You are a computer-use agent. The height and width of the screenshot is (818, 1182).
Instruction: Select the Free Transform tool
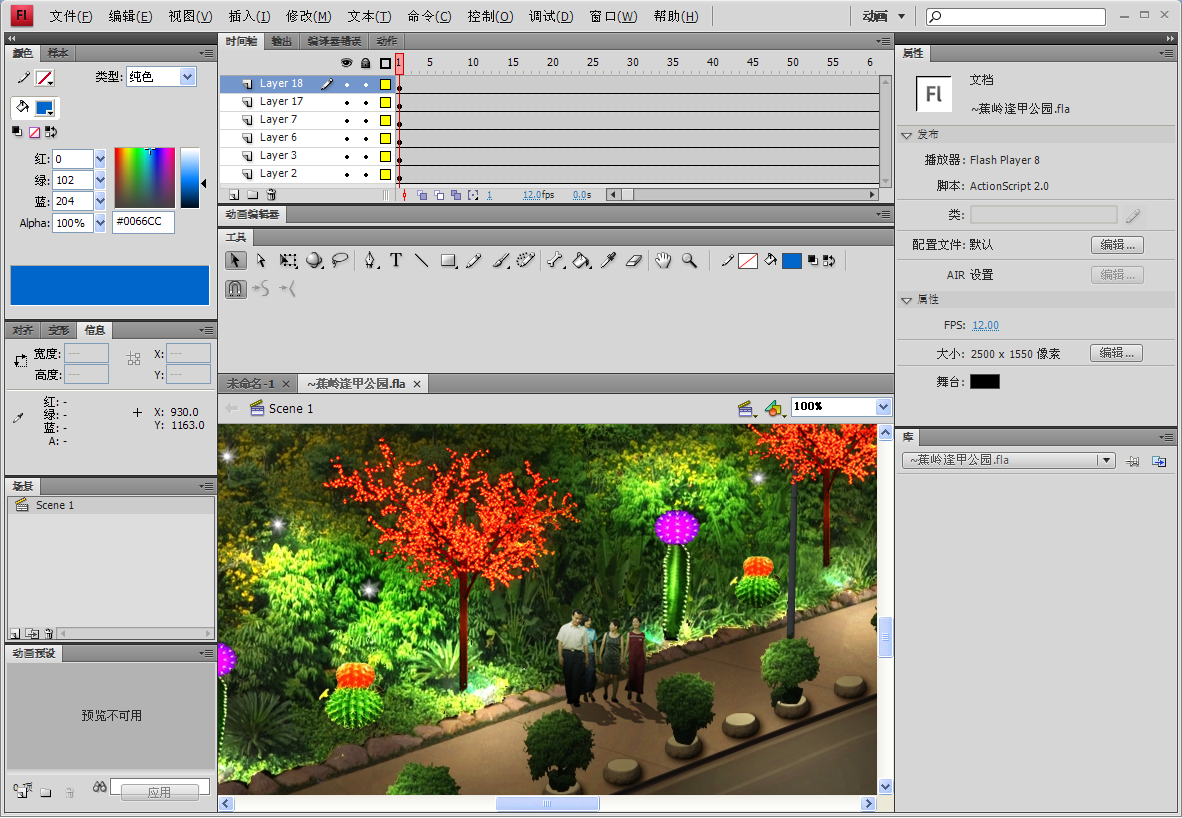pyautogui.click(x=288, y=261)
